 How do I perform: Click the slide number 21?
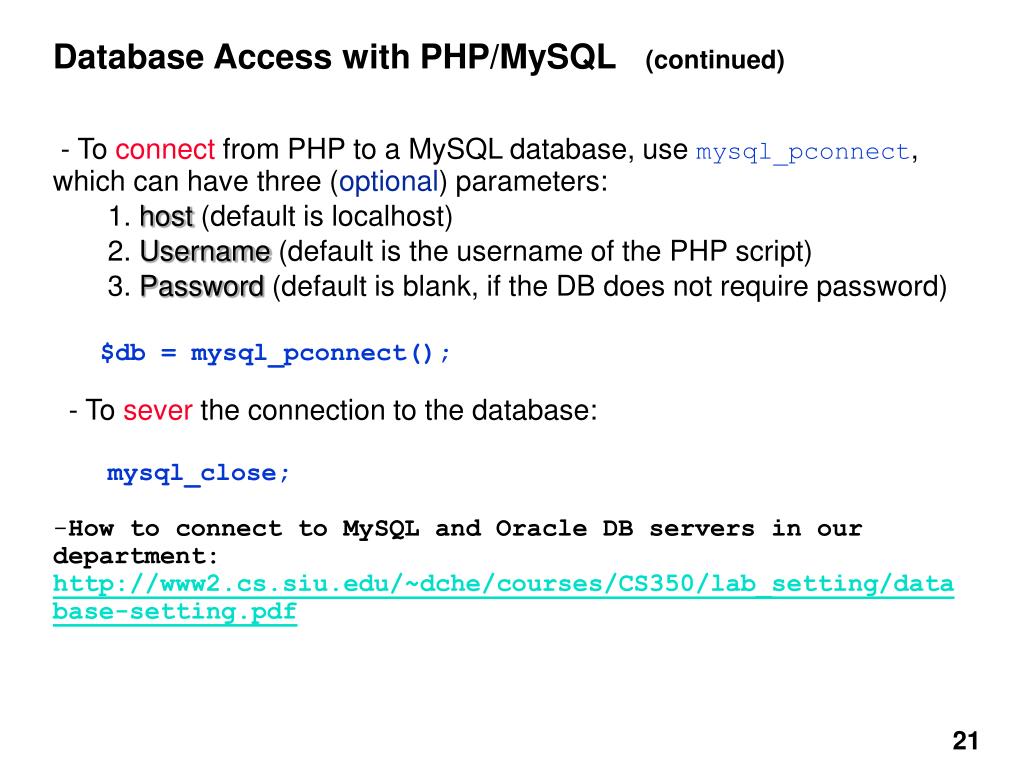[x=965, y=741]
